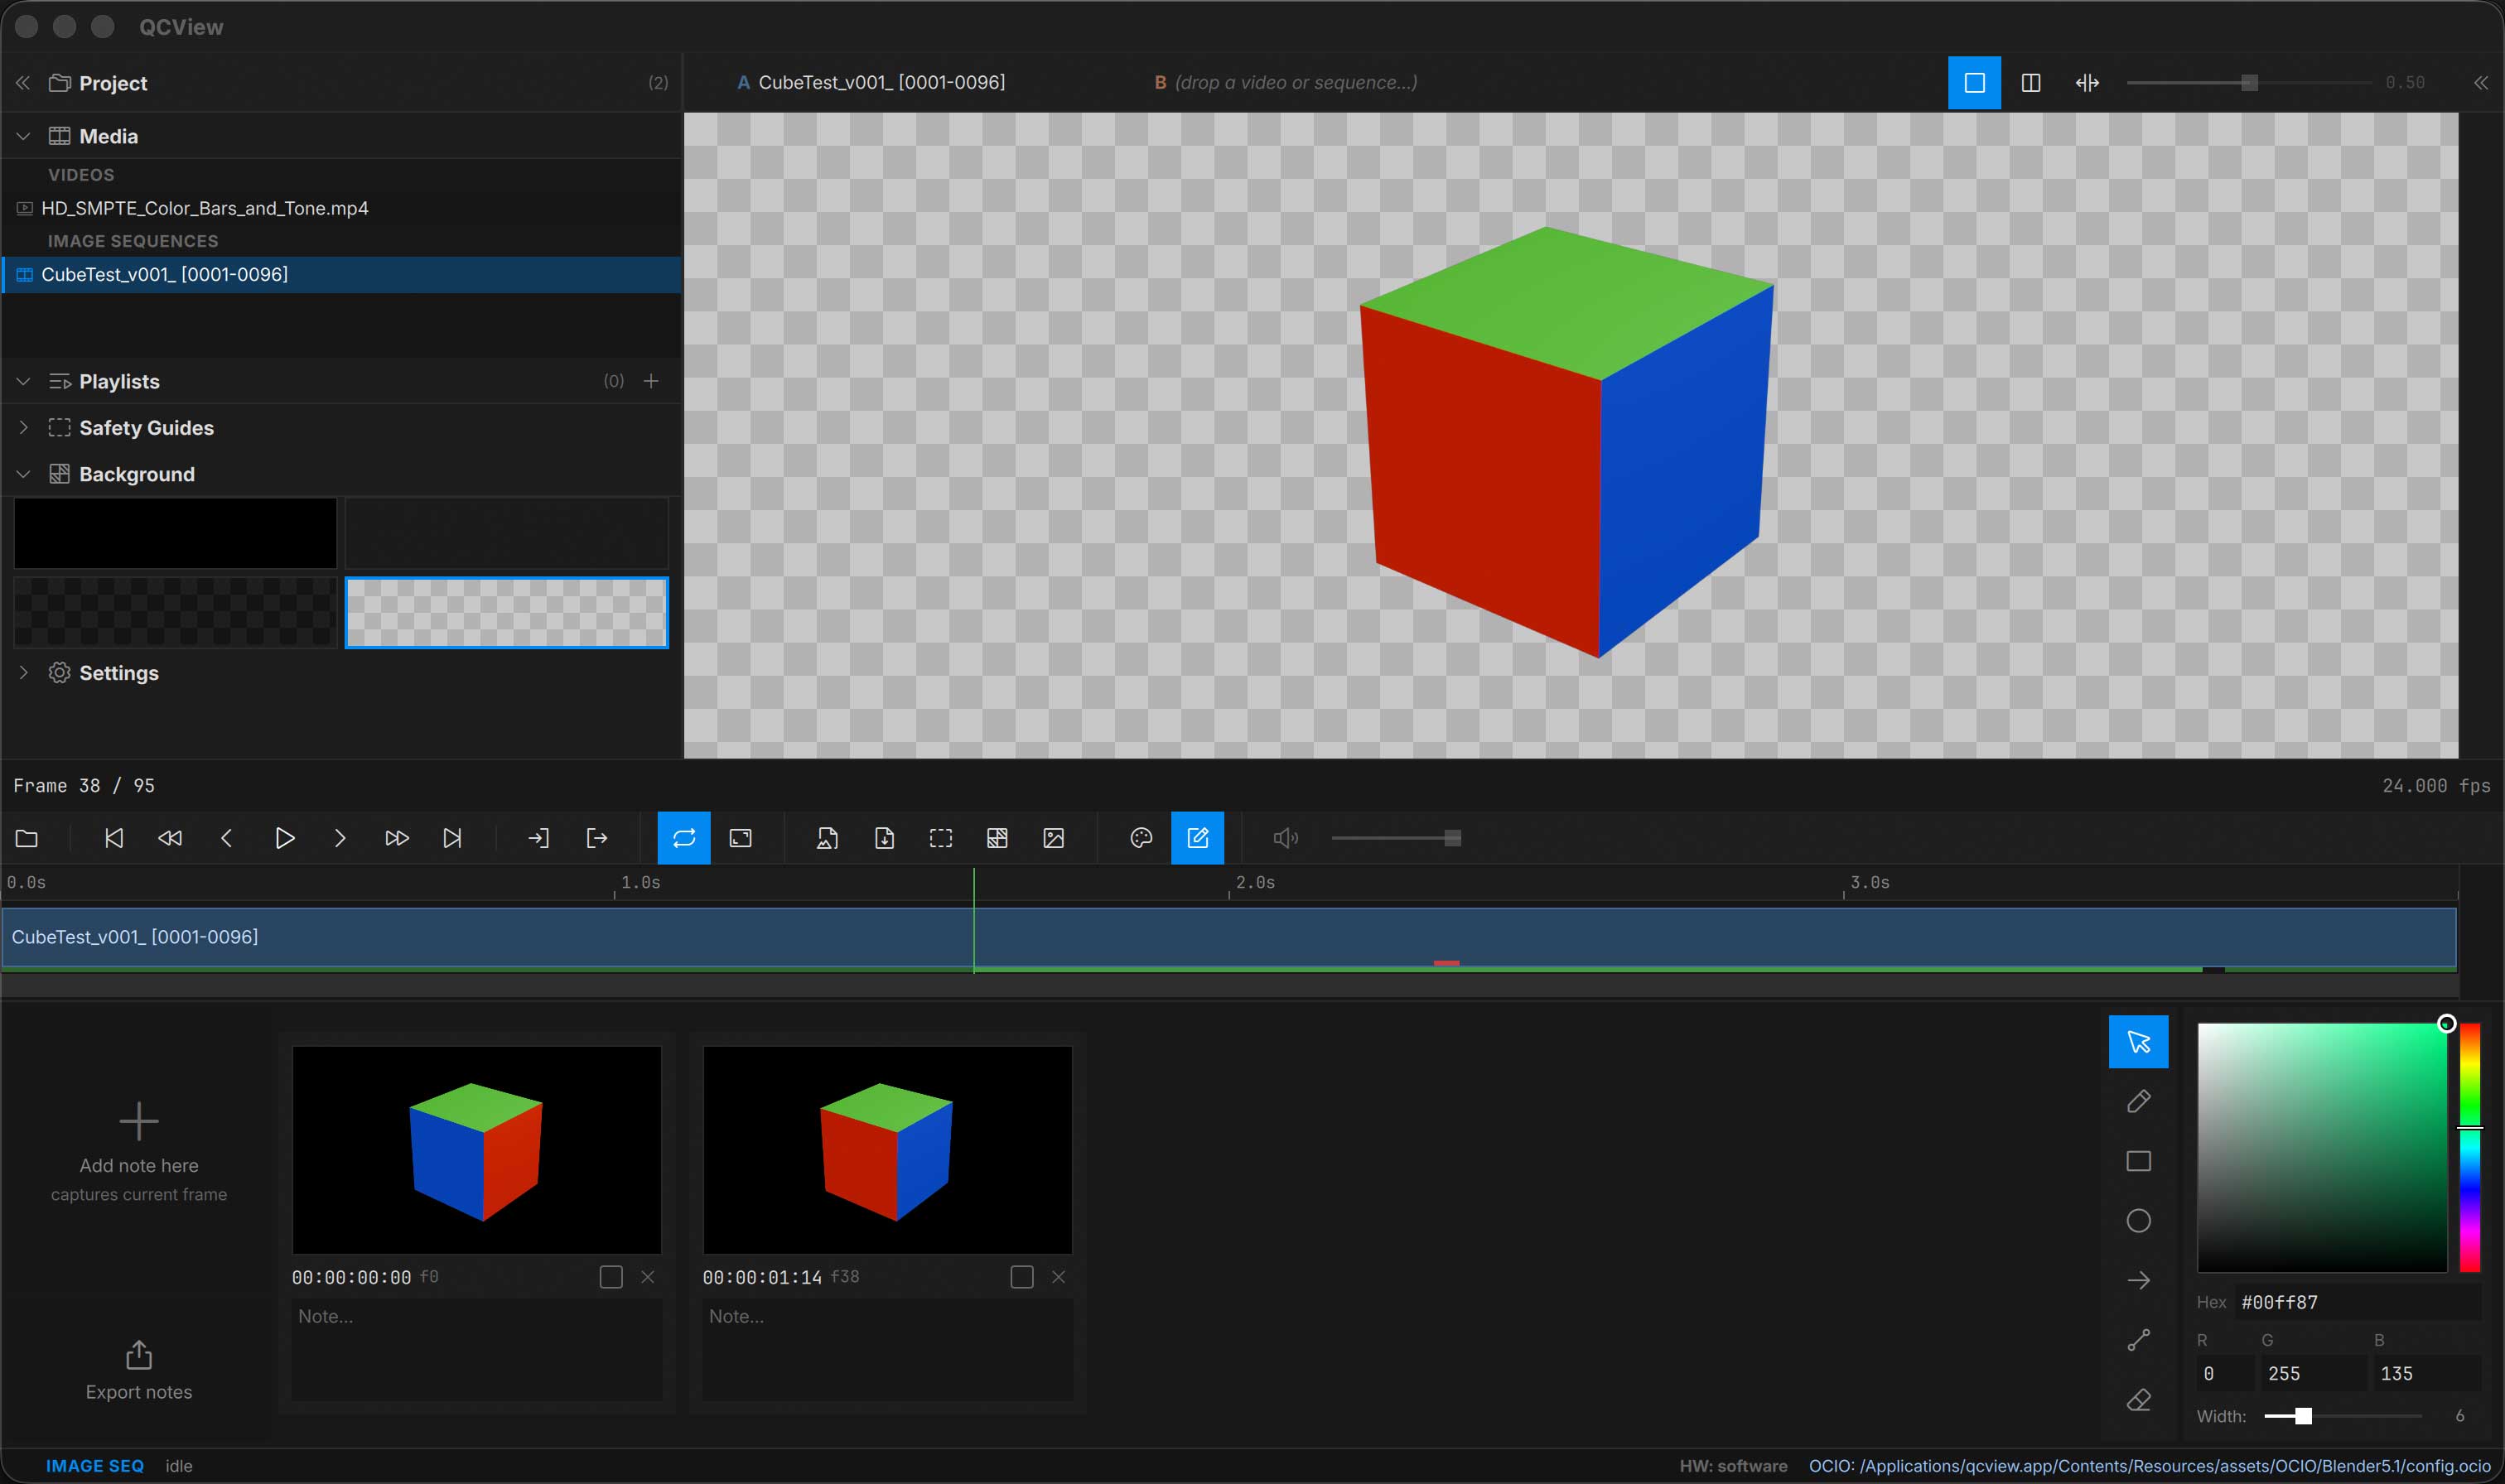
Task: Click the Note field under f0
Action: tap(477, 1349)
